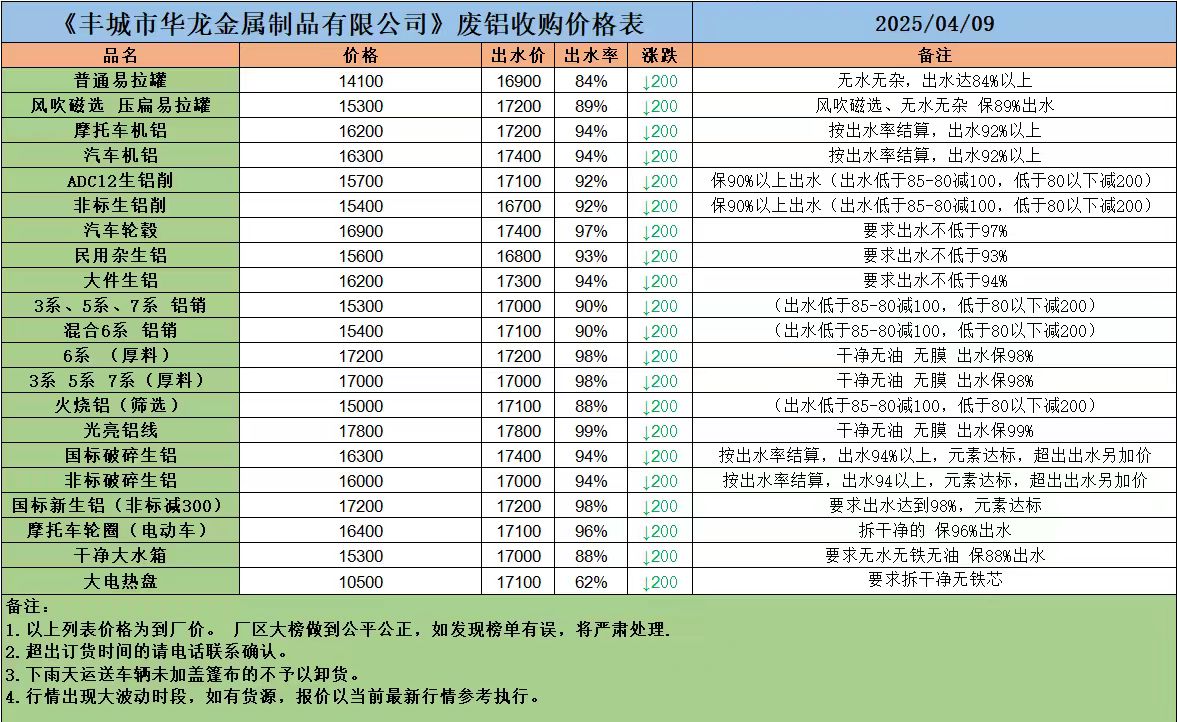
Task: Click remark 要求拆干净无铁芯
Action: (935, 579)
